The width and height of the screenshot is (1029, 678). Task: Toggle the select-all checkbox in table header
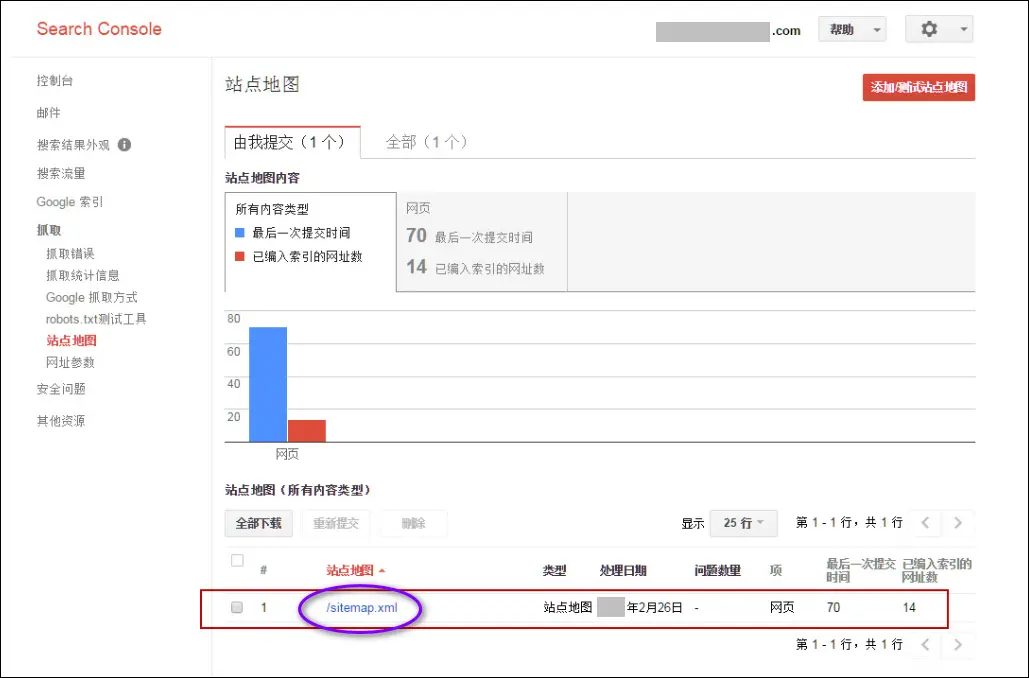click(x=237, y=561)
